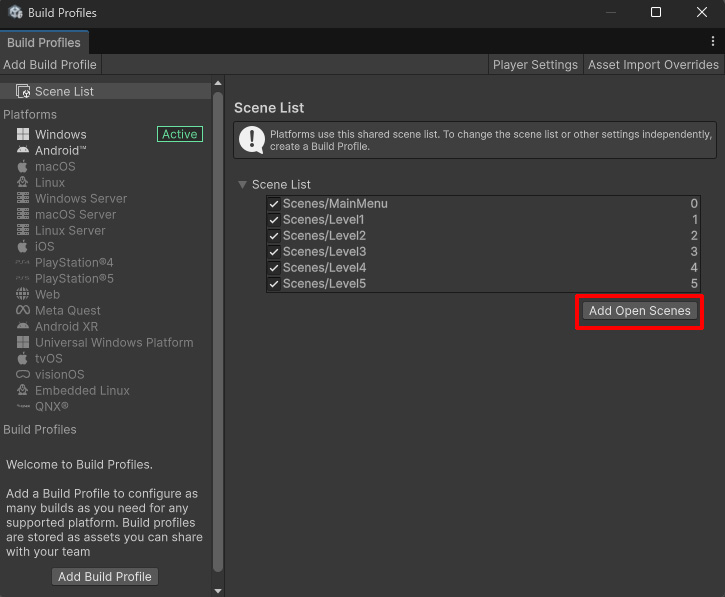Select the Linux platform label
This screenshot has width=725, height=597.
(x=50, y=183)
